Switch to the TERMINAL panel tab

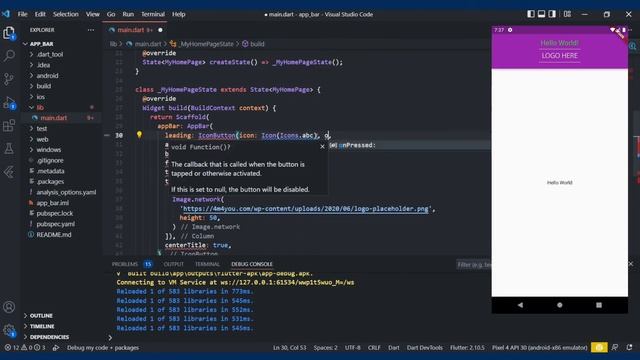tap(207, 264)
